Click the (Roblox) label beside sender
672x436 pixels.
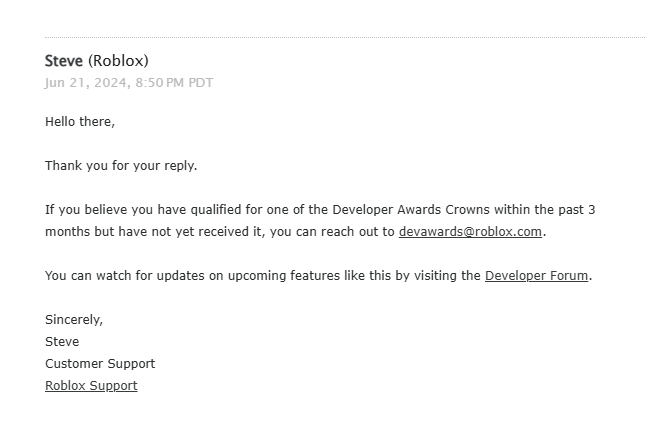tap(118, 61)
